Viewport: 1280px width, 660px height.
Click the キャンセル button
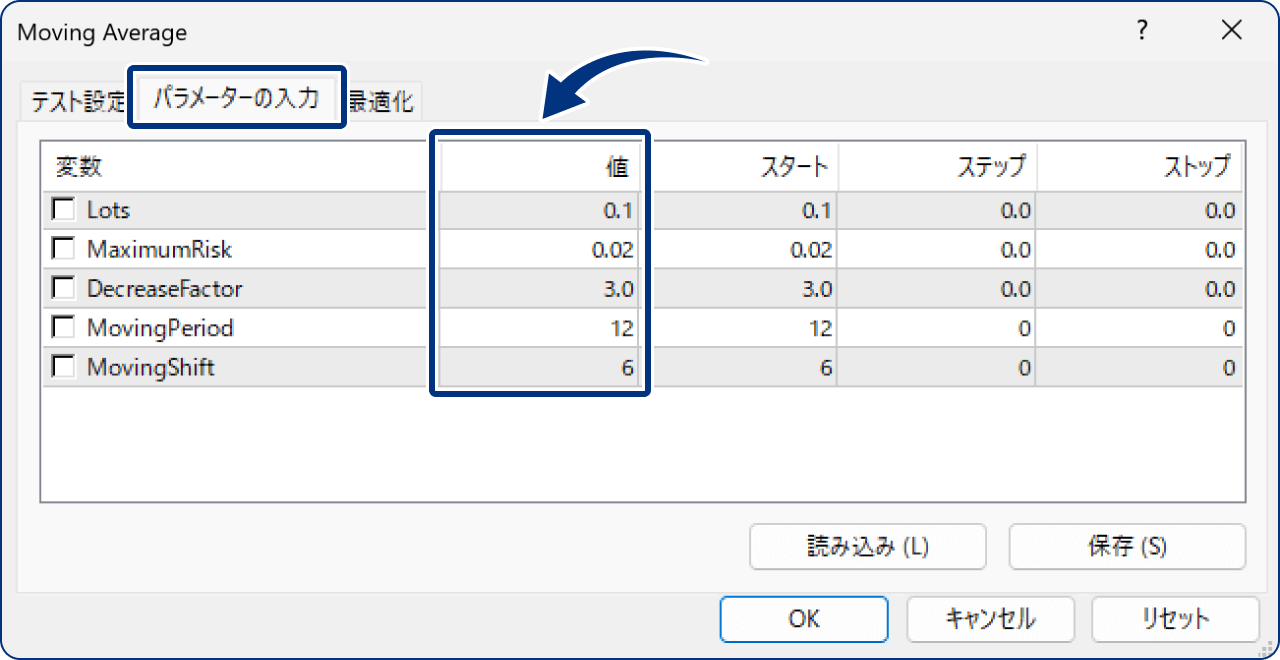(x=990, y=618)
